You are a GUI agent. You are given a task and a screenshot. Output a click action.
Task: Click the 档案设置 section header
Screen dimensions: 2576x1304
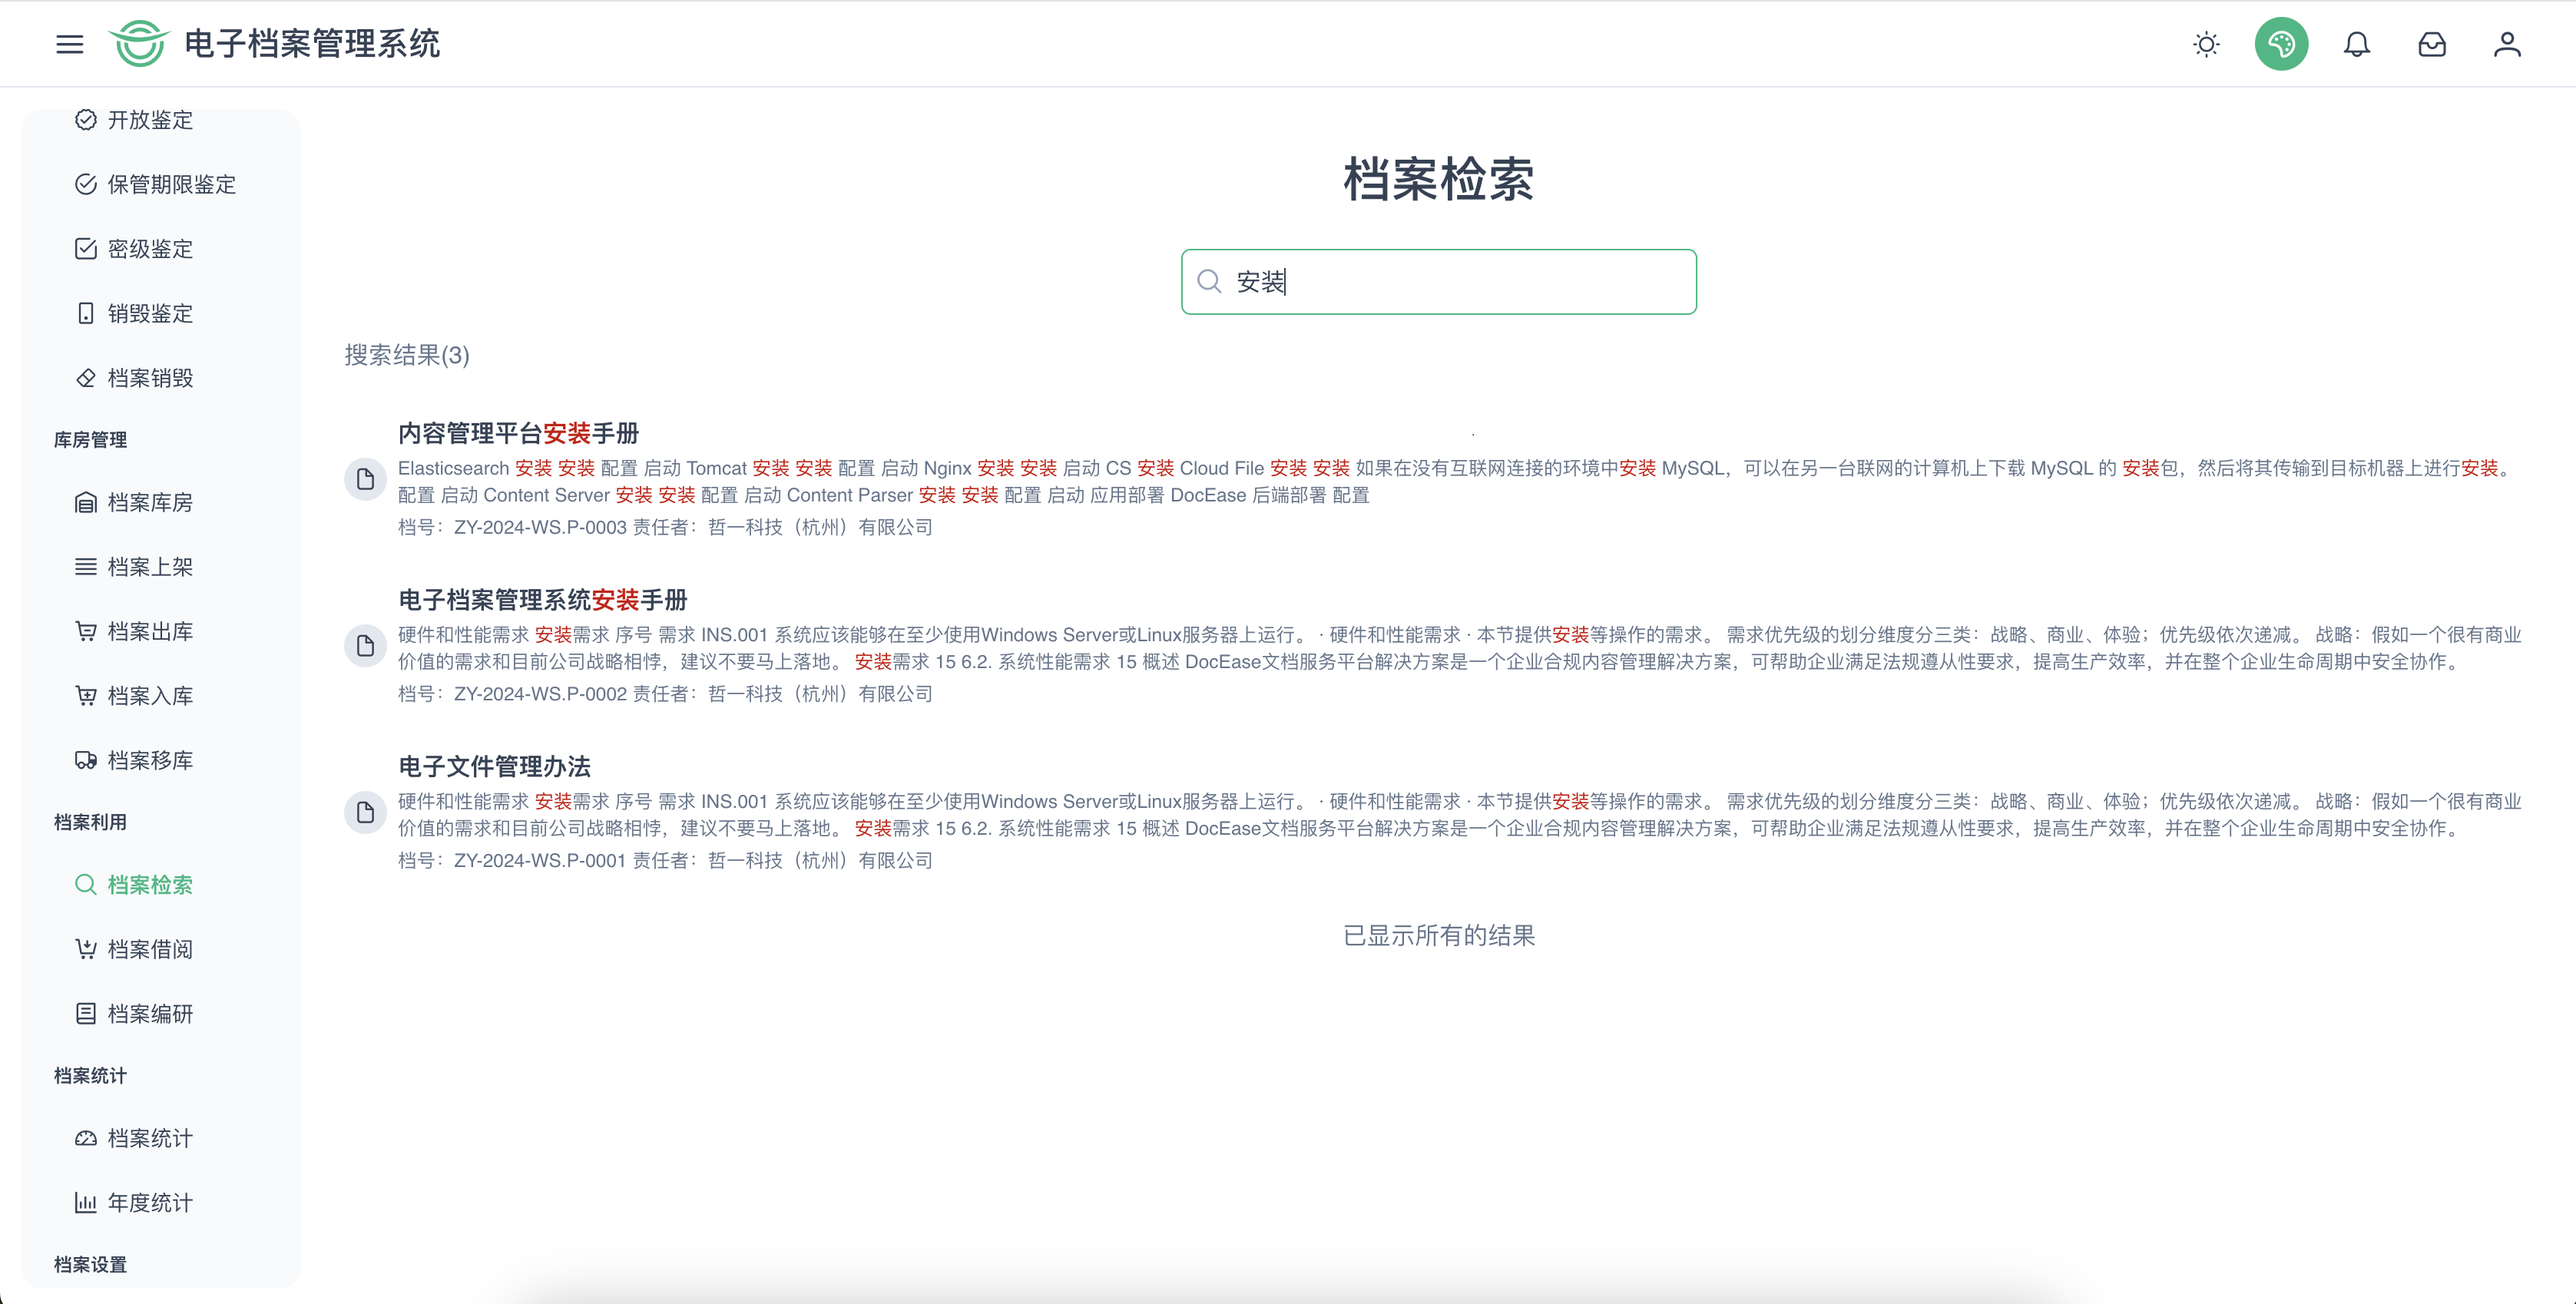[x=90, y=1265]
